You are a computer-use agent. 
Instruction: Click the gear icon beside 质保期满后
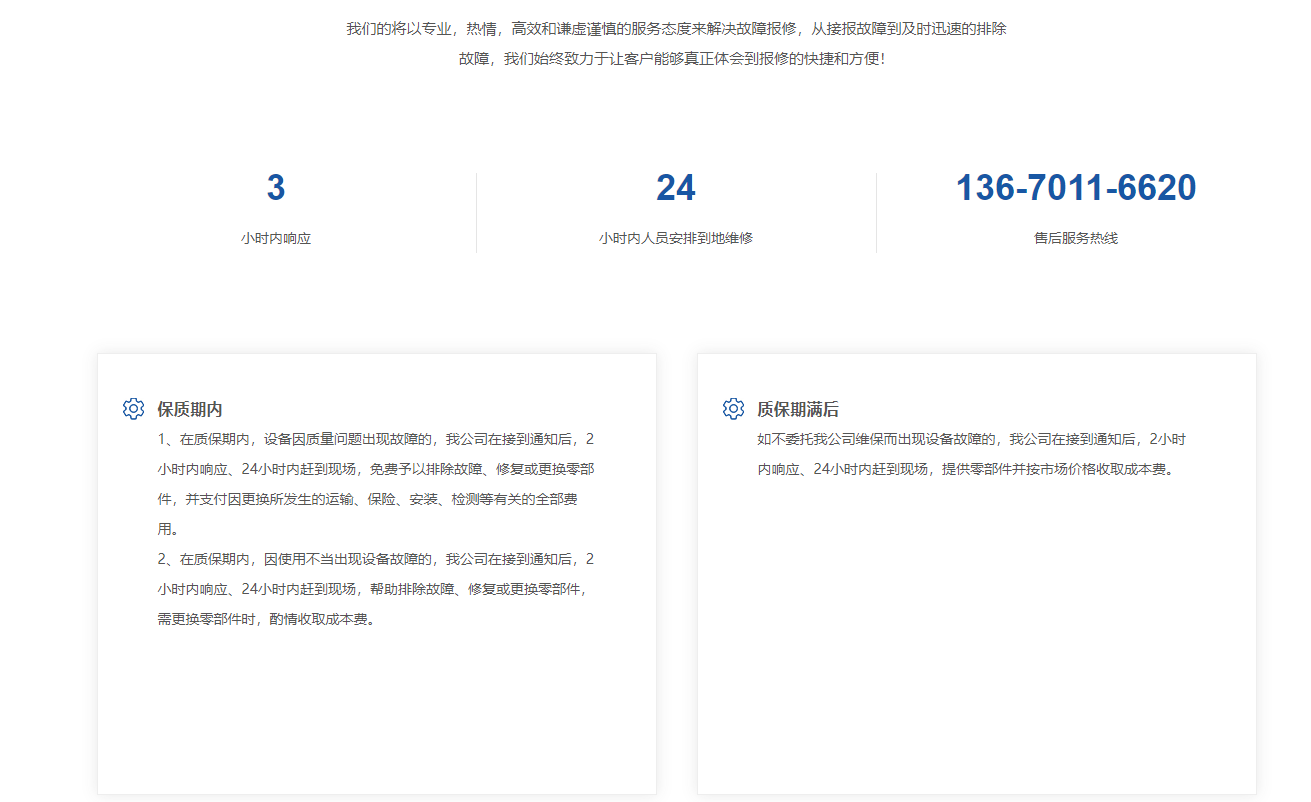733,408
